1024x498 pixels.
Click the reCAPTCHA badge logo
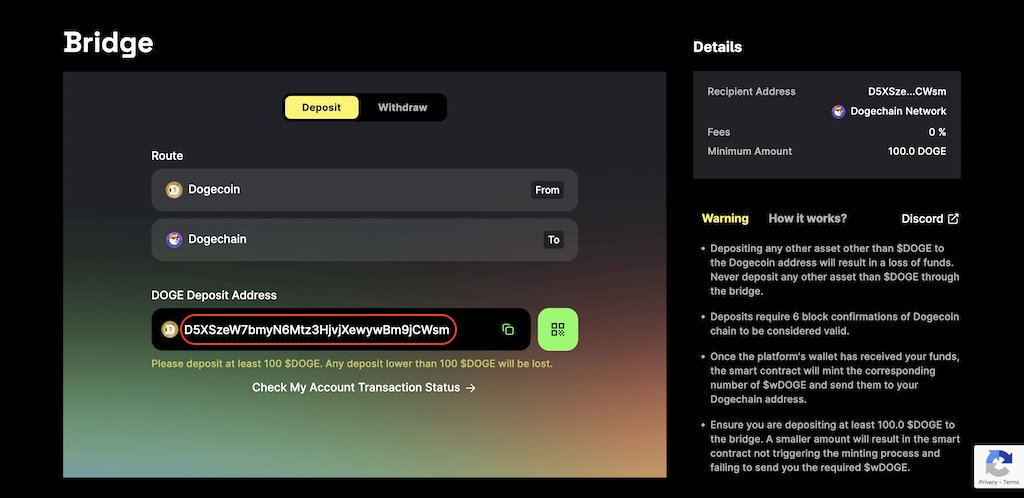pos(999,463)
